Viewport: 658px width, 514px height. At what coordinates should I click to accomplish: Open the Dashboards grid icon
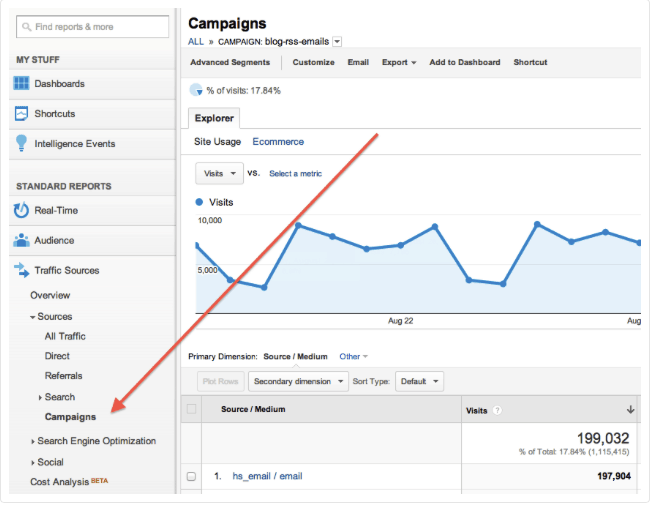[21, 83]
